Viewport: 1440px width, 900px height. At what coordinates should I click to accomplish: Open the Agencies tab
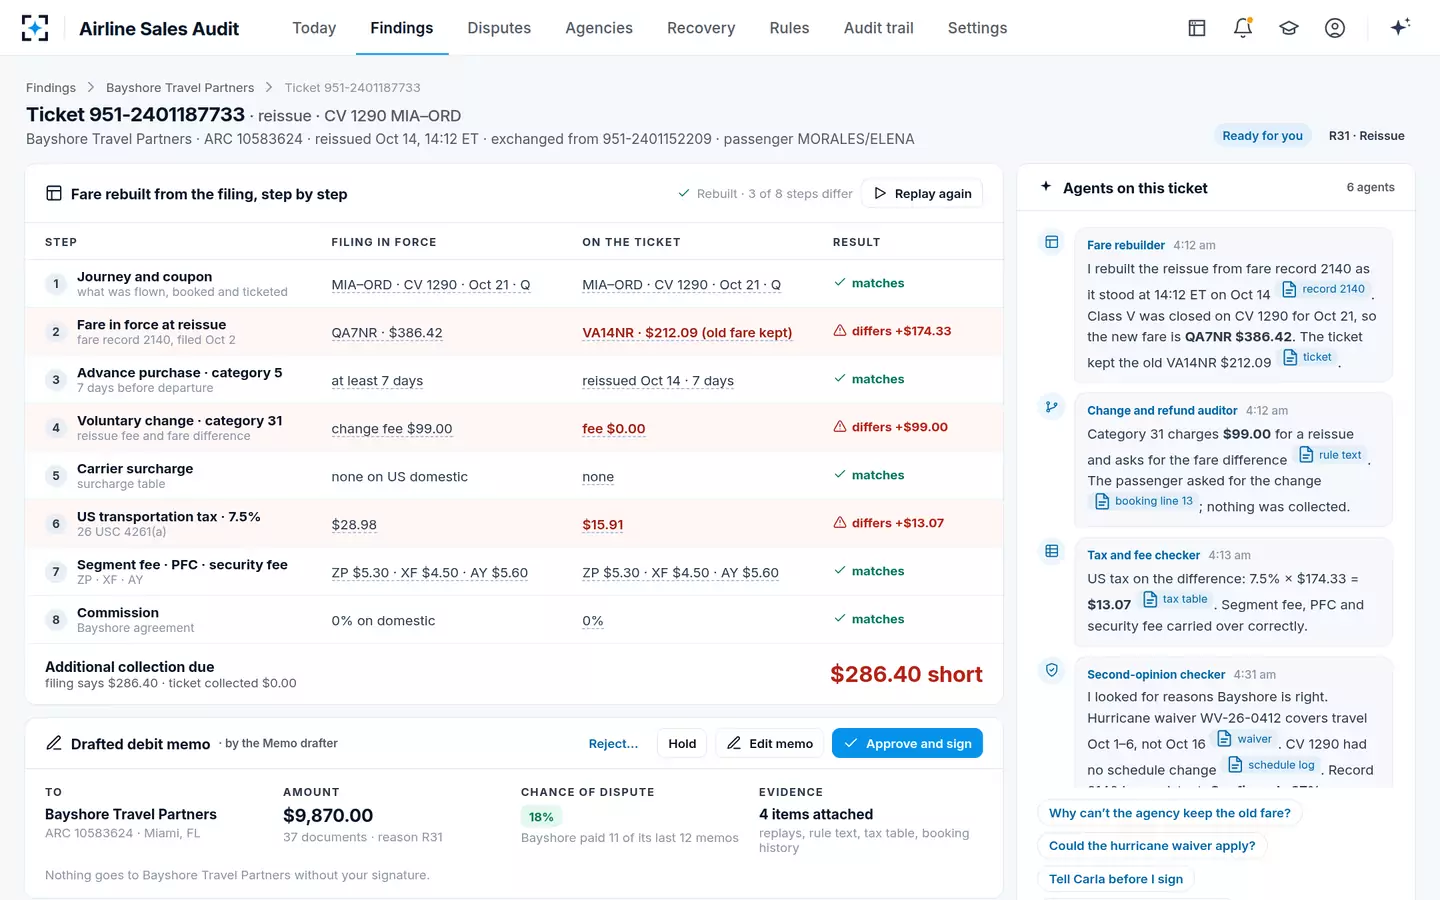(599, 28)
